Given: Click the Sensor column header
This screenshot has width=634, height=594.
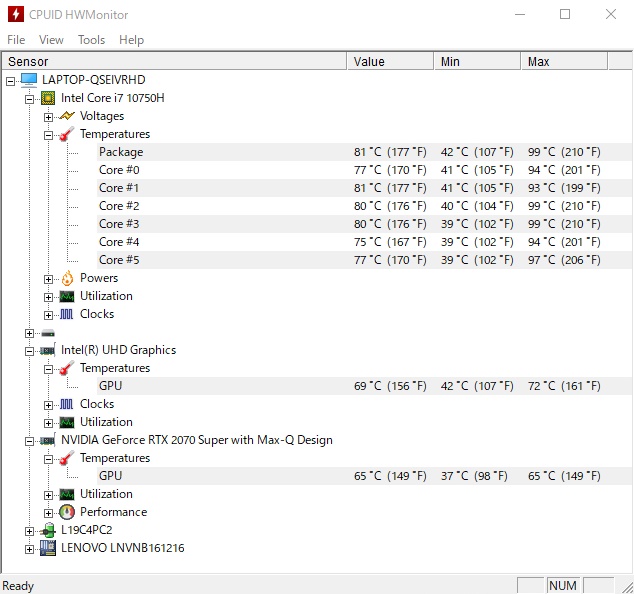Looking at the screenshot, I should 175,61.
